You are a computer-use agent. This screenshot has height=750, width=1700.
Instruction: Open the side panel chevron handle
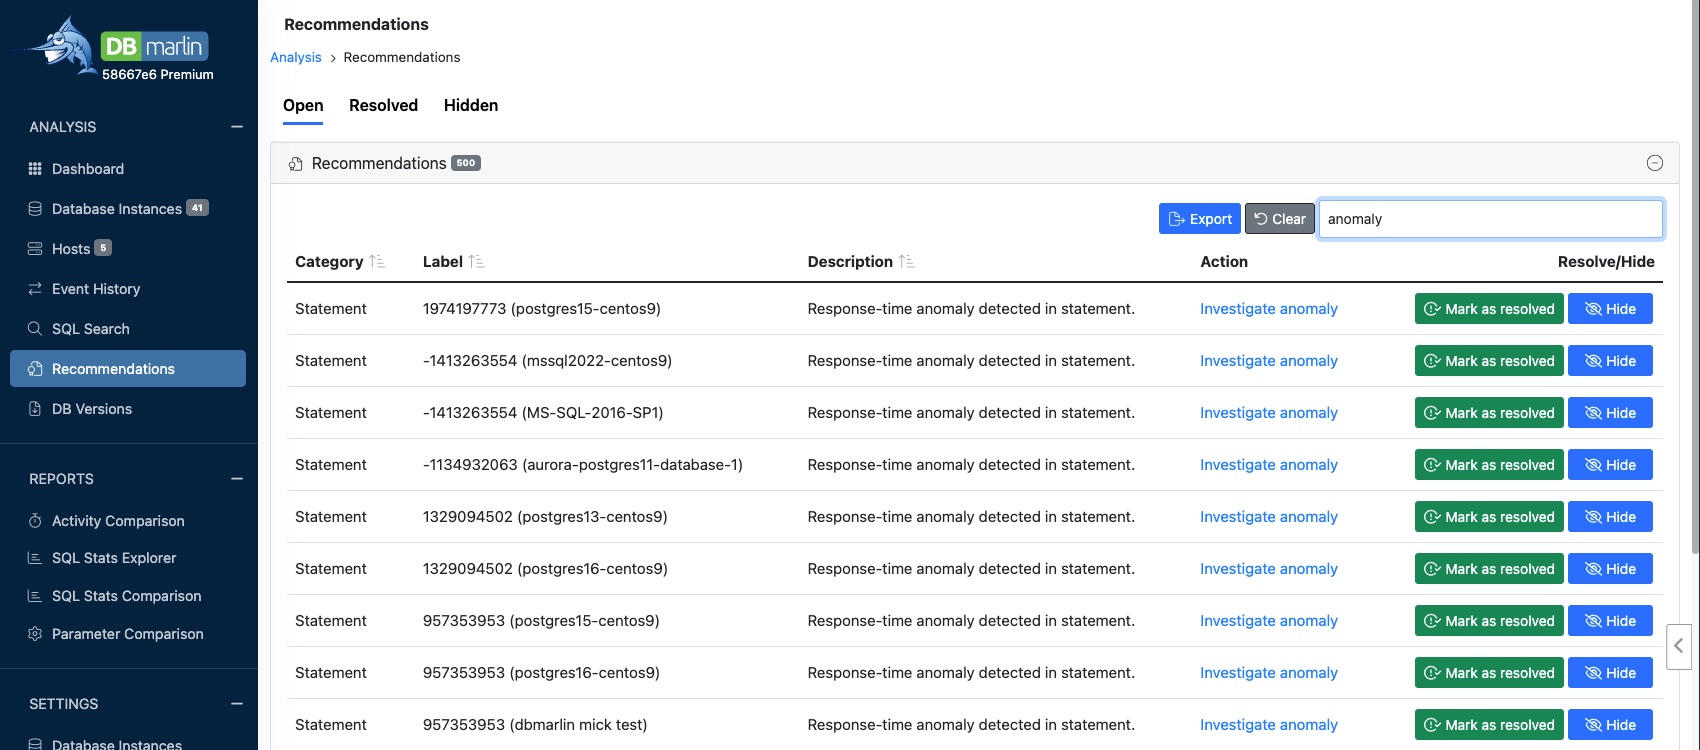tap(1679, 646)
